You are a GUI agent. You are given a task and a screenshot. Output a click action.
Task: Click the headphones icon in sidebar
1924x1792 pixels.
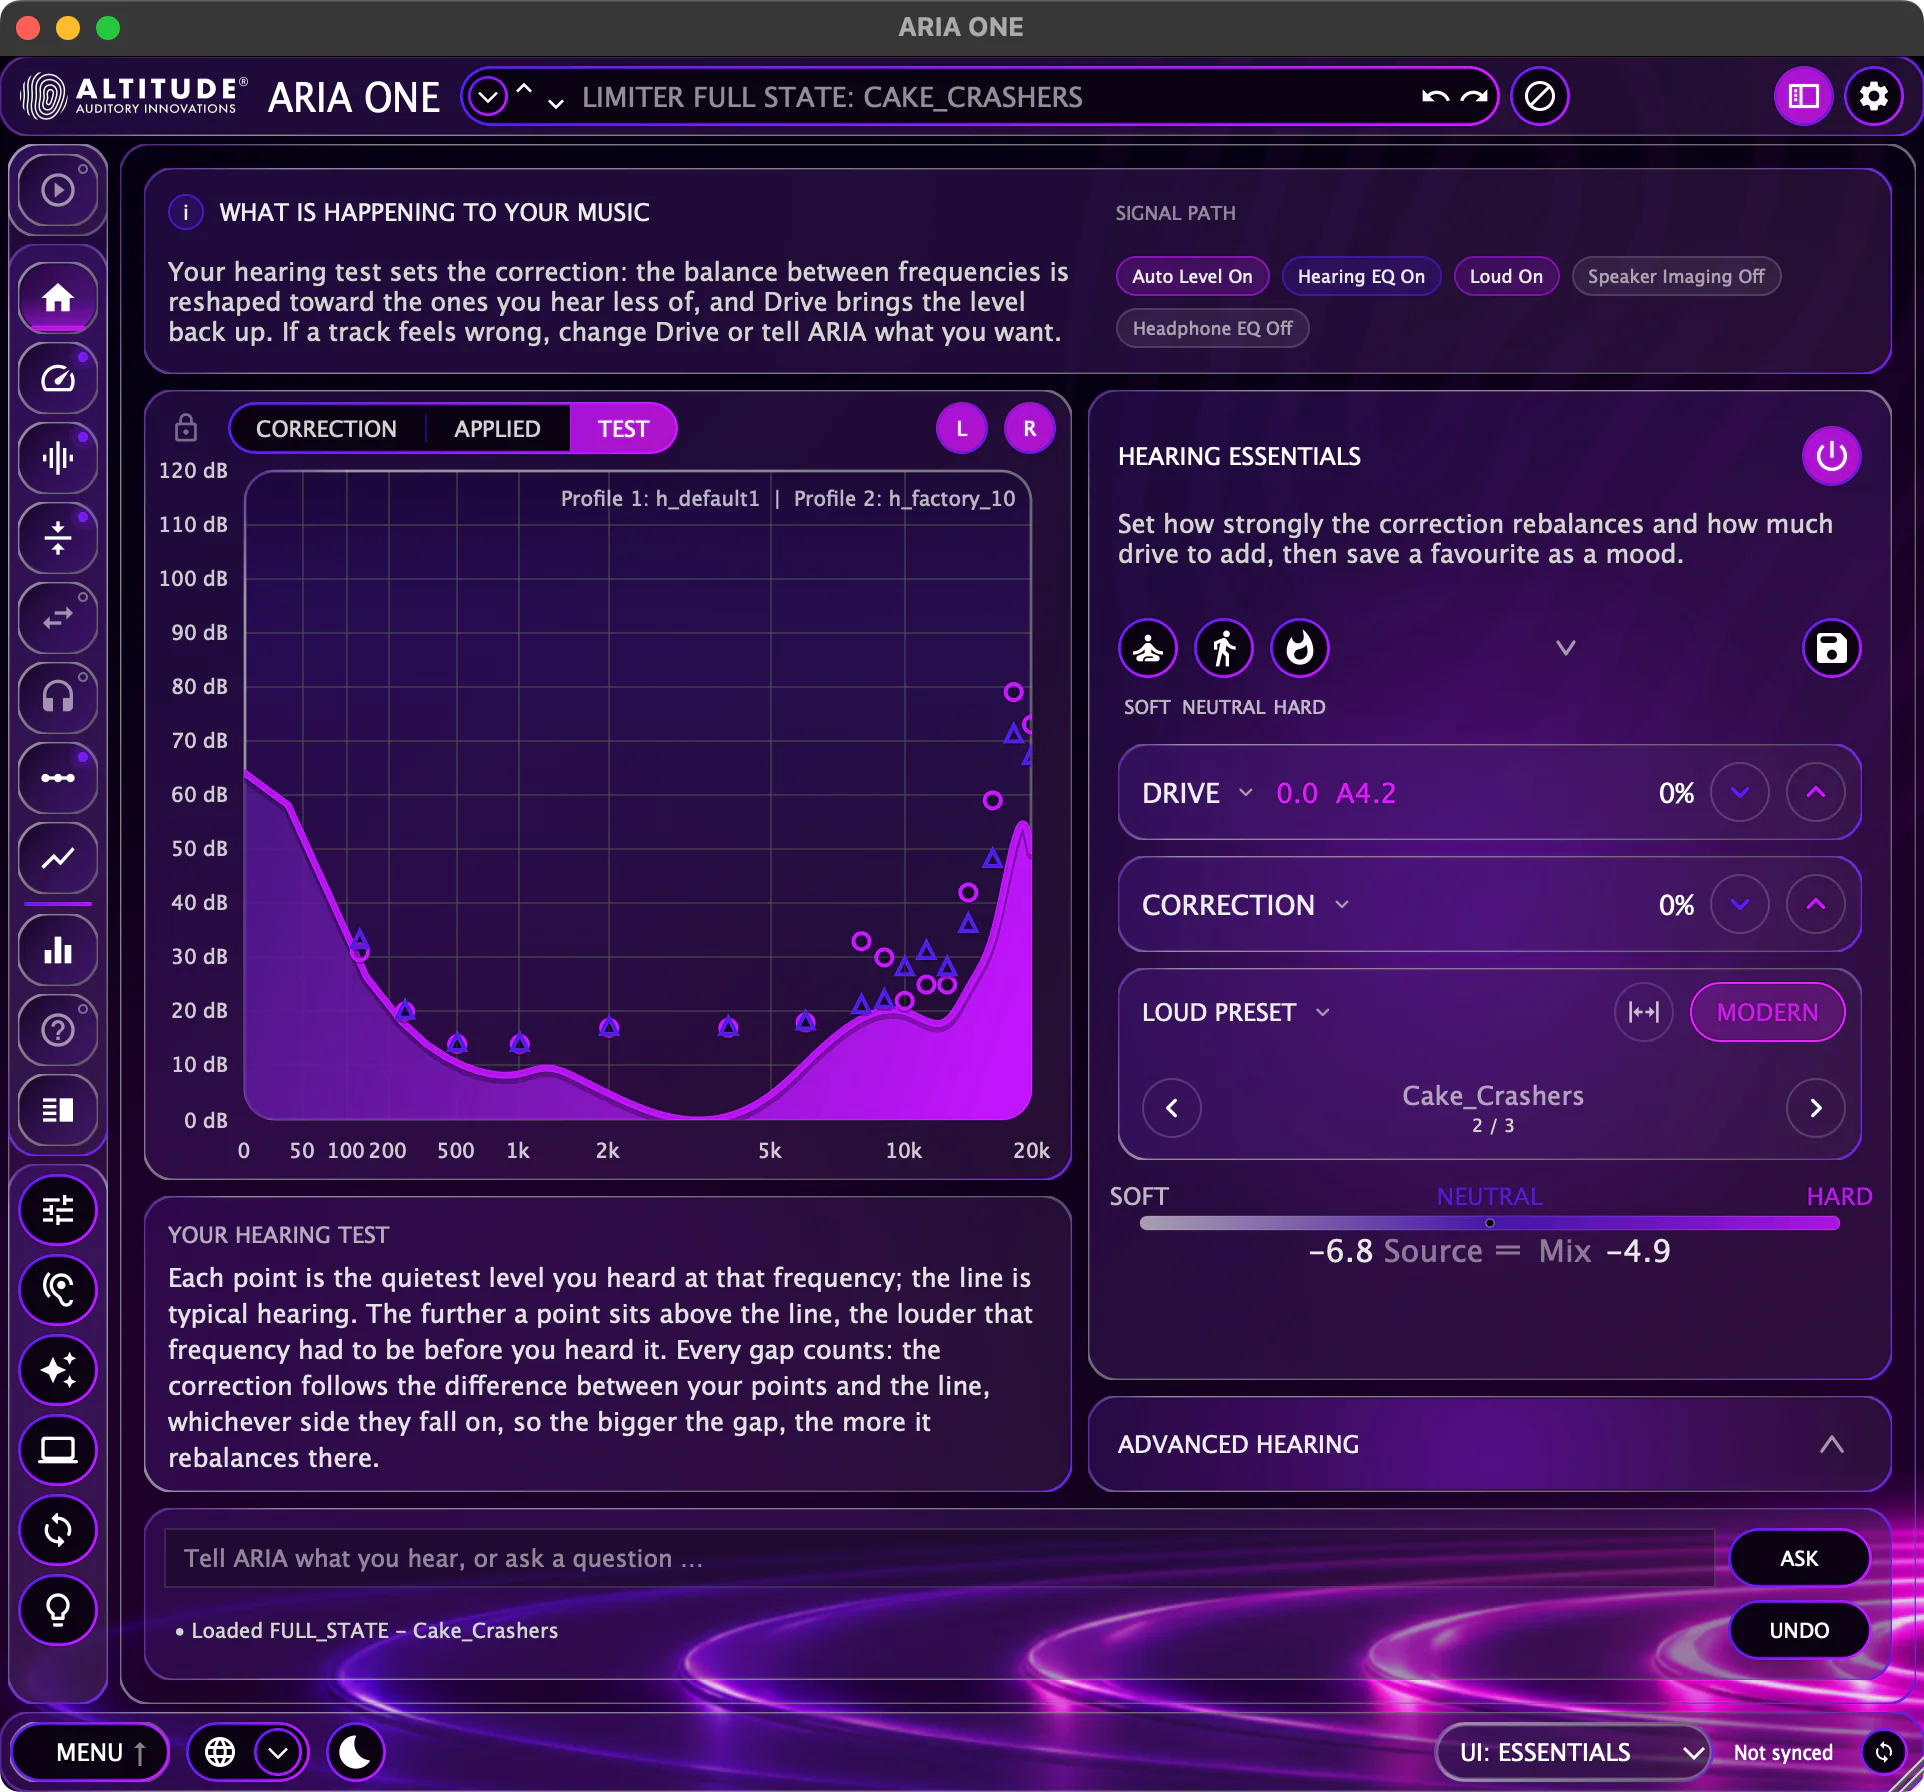tap(58, 696)
